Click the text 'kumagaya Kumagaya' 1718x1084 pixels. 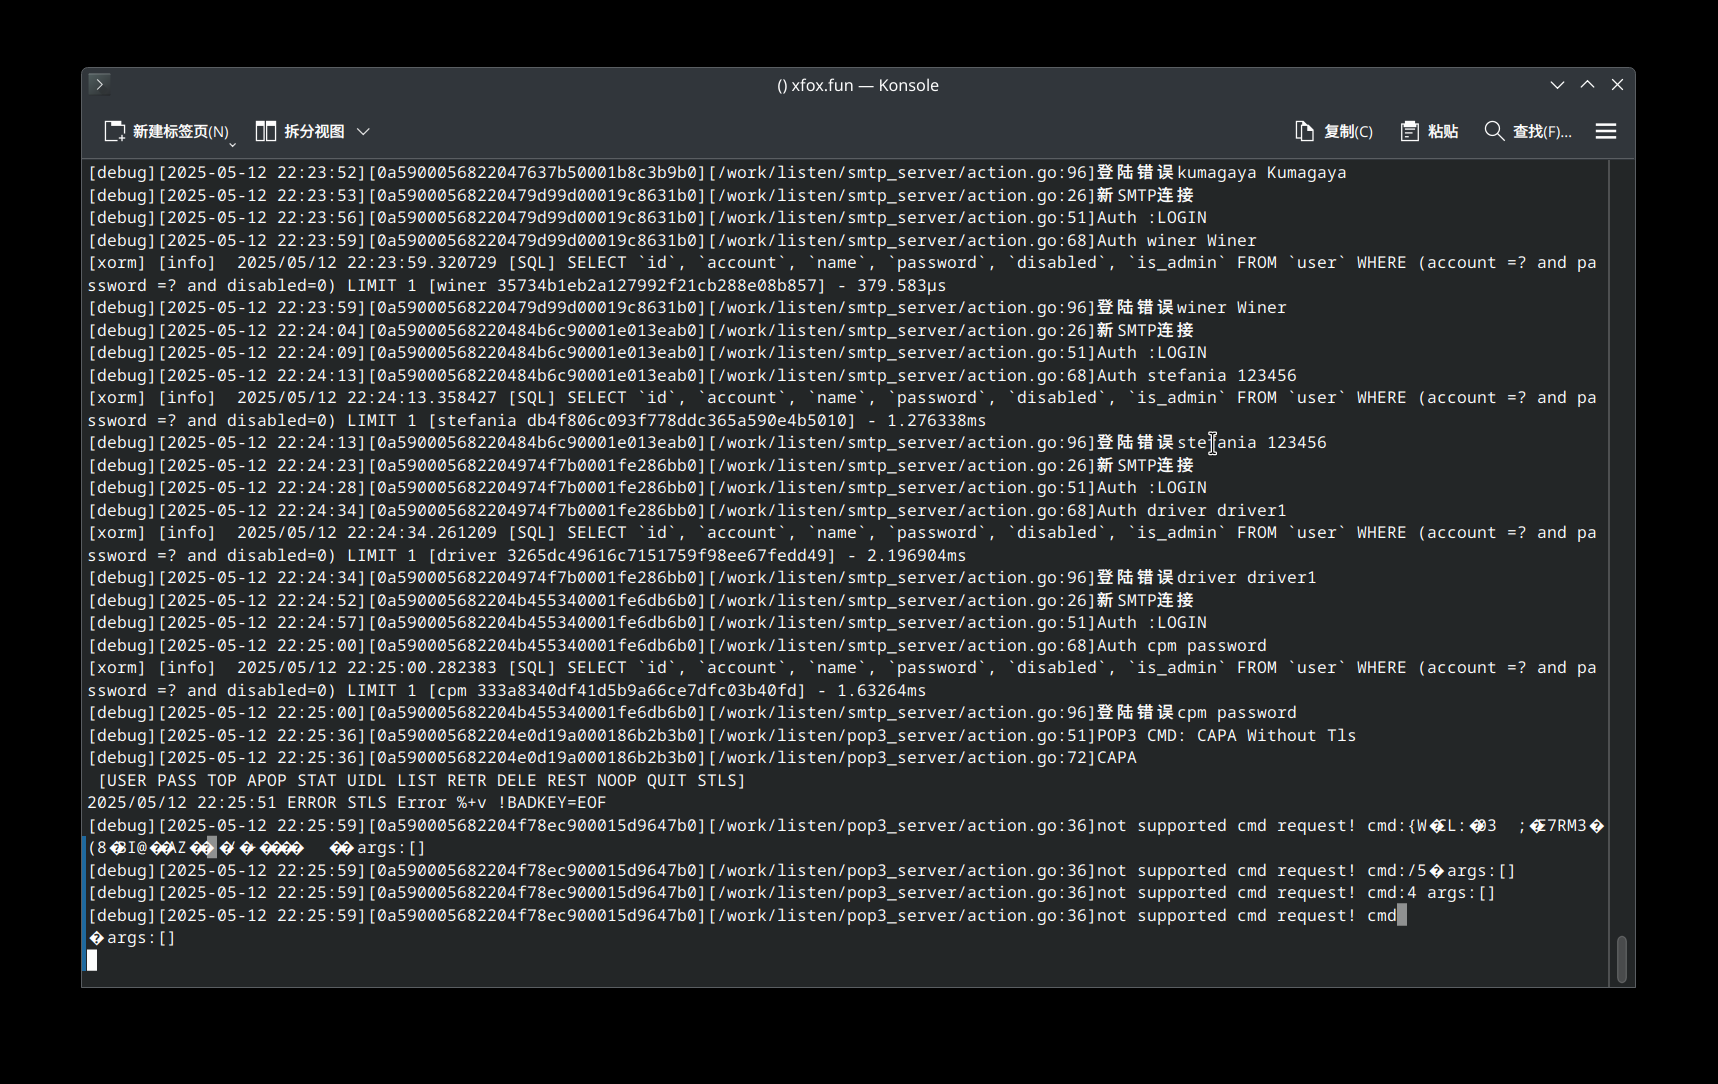tap(1262, 172)
